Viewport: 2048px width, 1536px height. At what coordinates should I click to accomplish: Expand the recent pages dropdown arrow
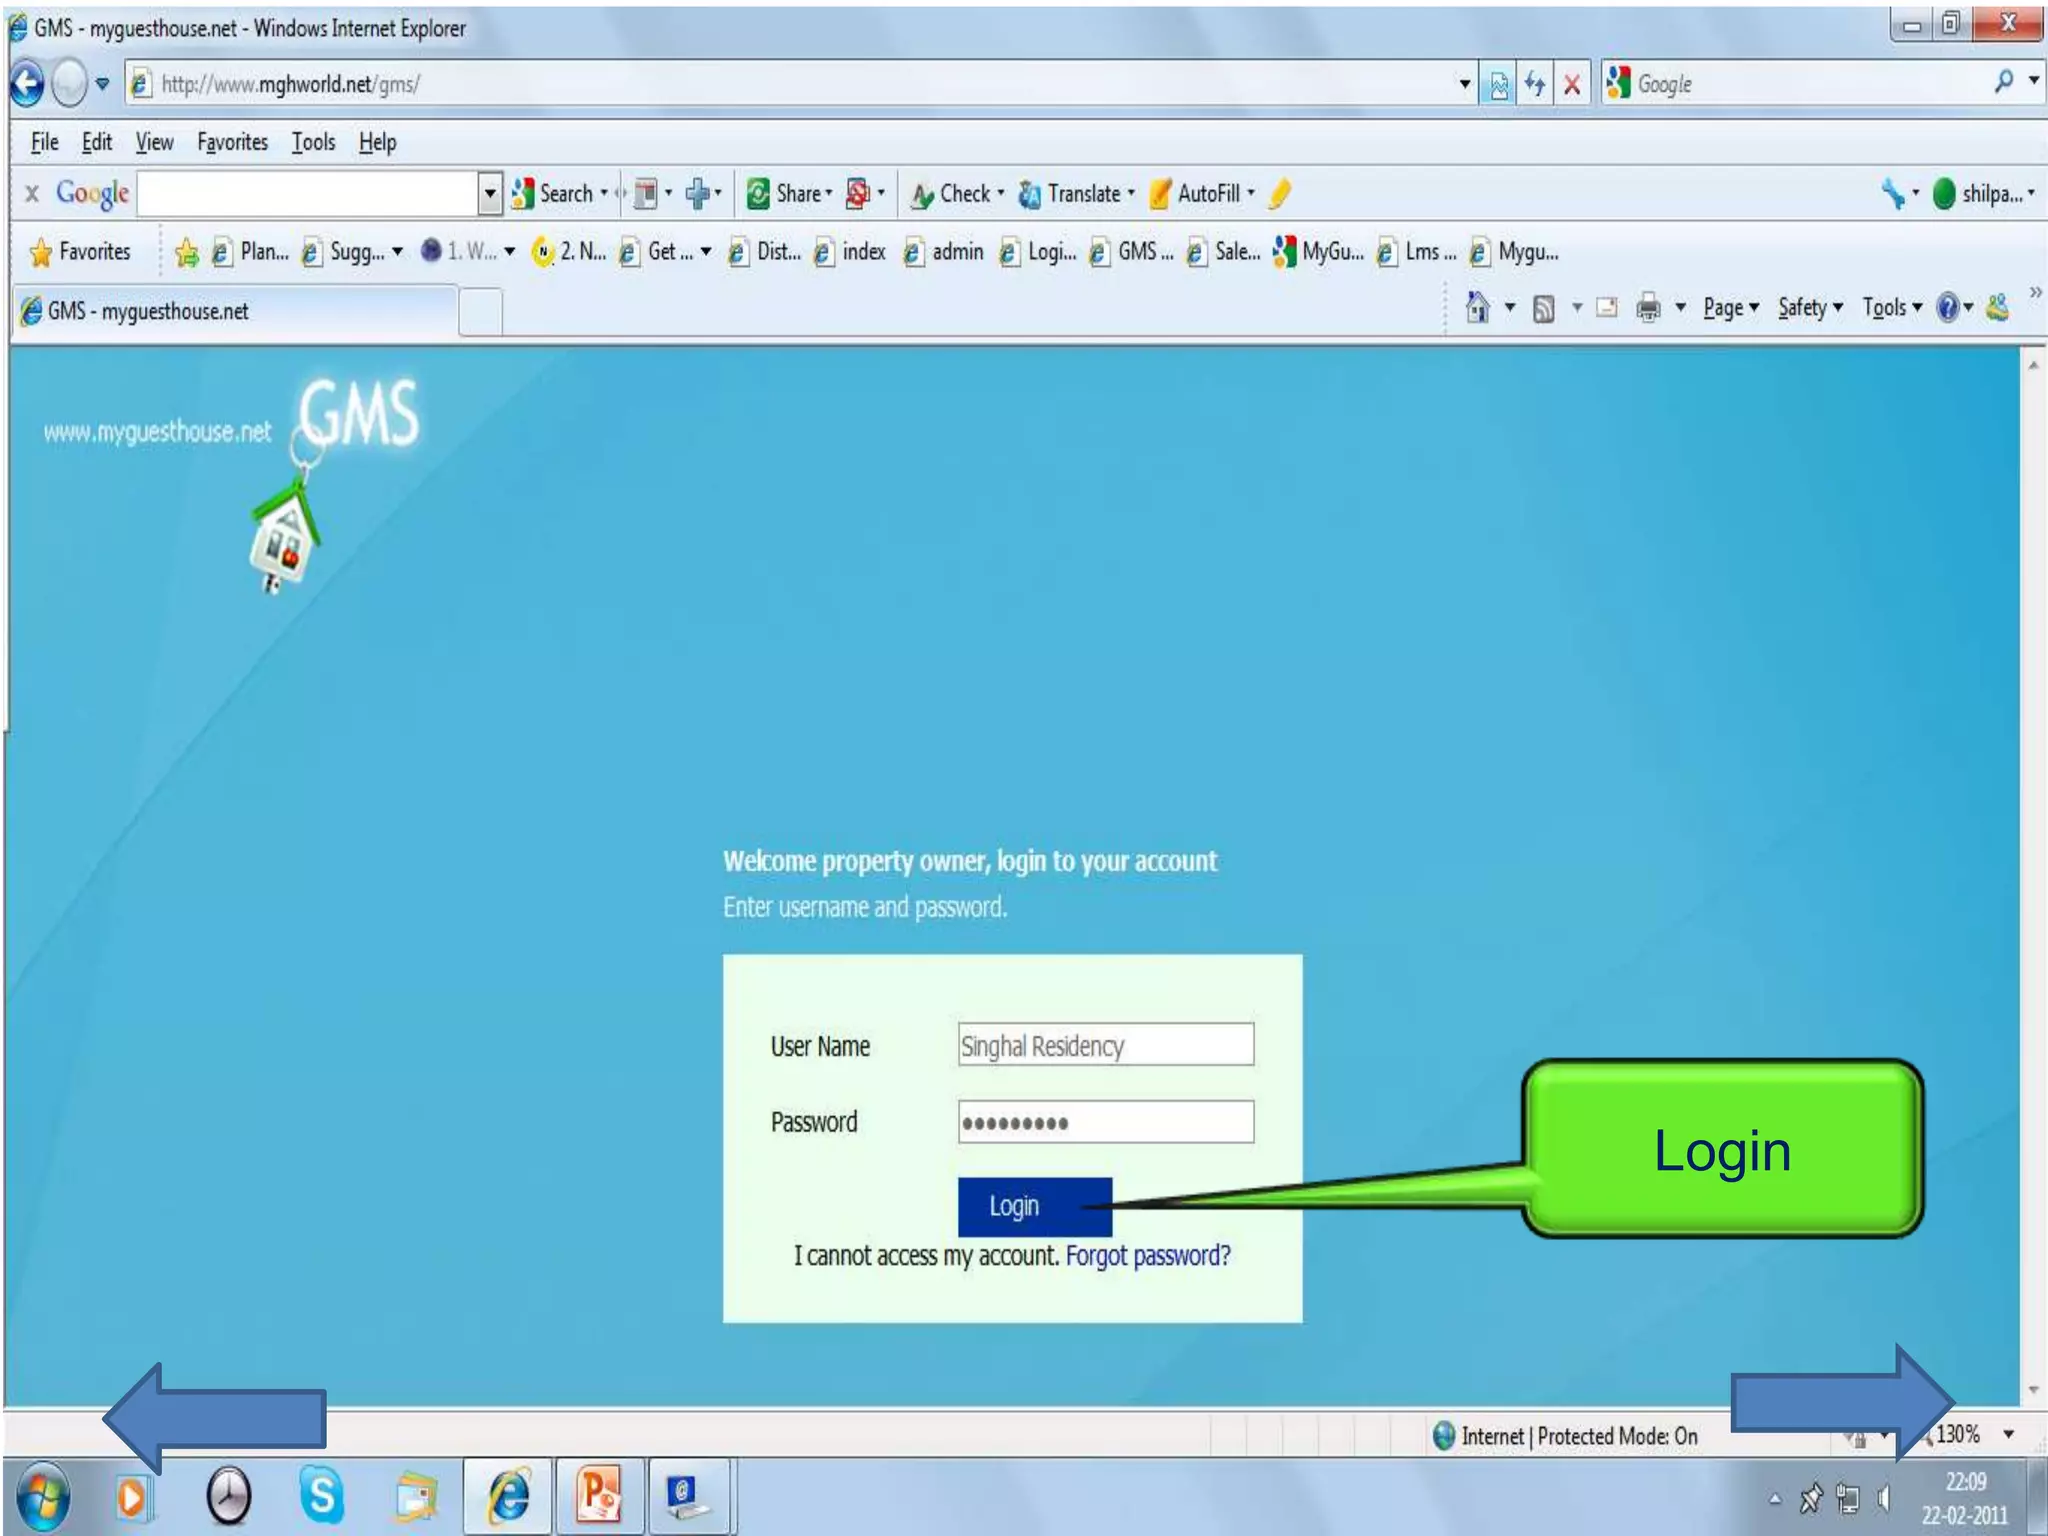pyautogui.click(x=102, y=85)
